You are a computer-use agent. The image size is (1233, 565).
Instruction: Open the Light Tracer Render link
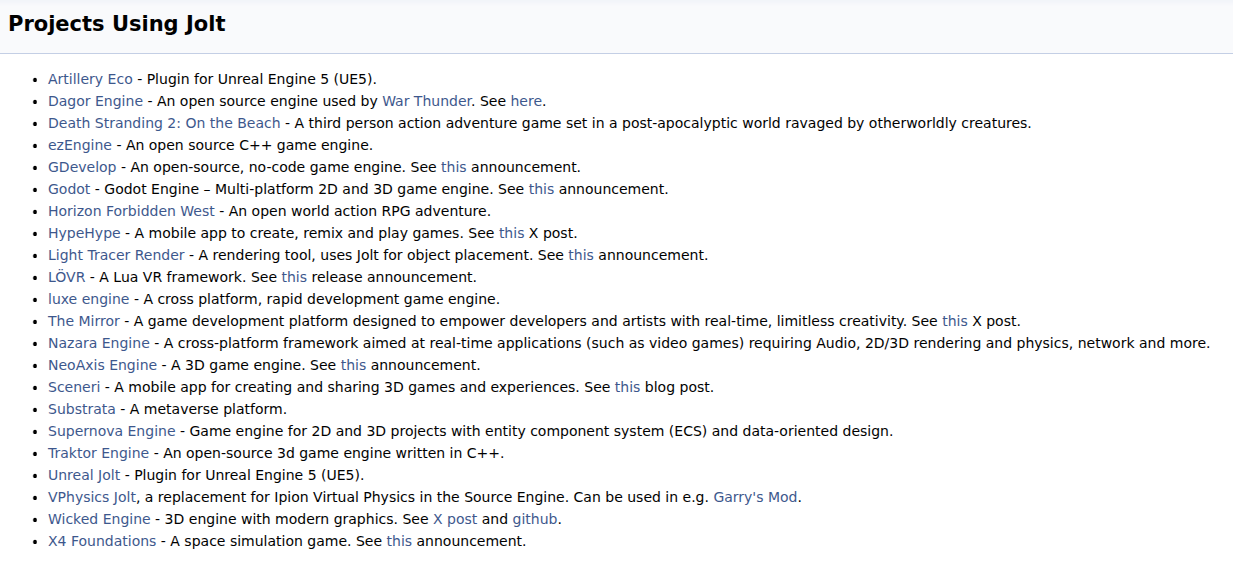(x=116, y=255)
